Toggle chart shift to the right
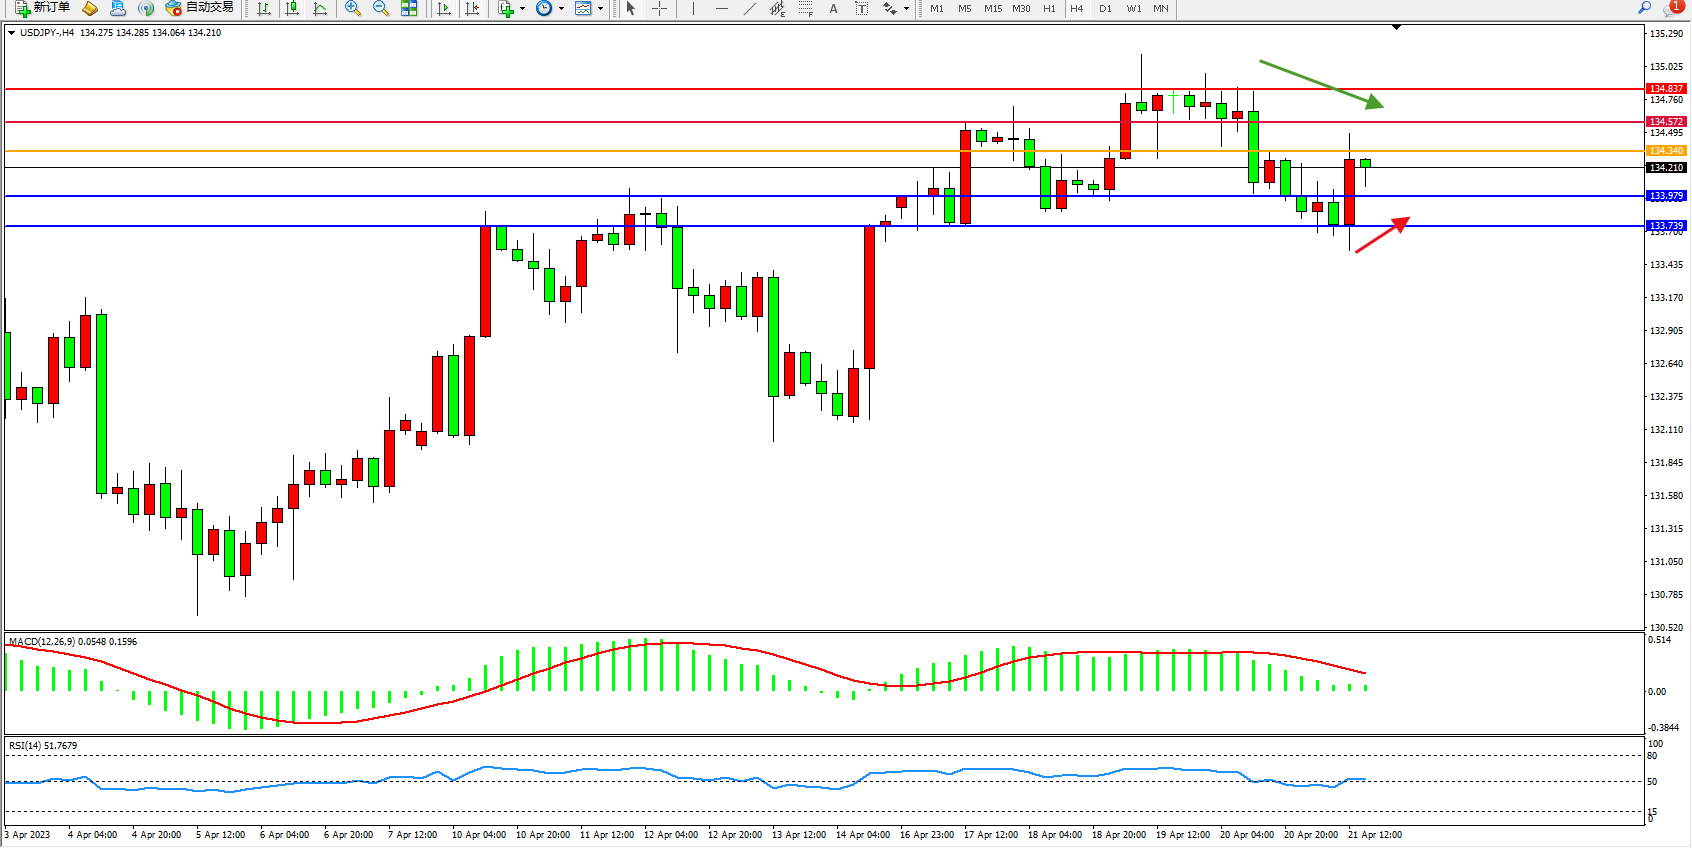 pyautogui.click(x=472, y=8)
